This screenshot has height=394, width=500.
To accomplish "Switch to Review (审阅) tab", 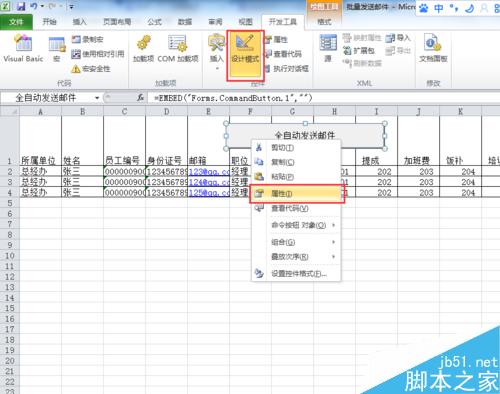I will coord(215,22).
